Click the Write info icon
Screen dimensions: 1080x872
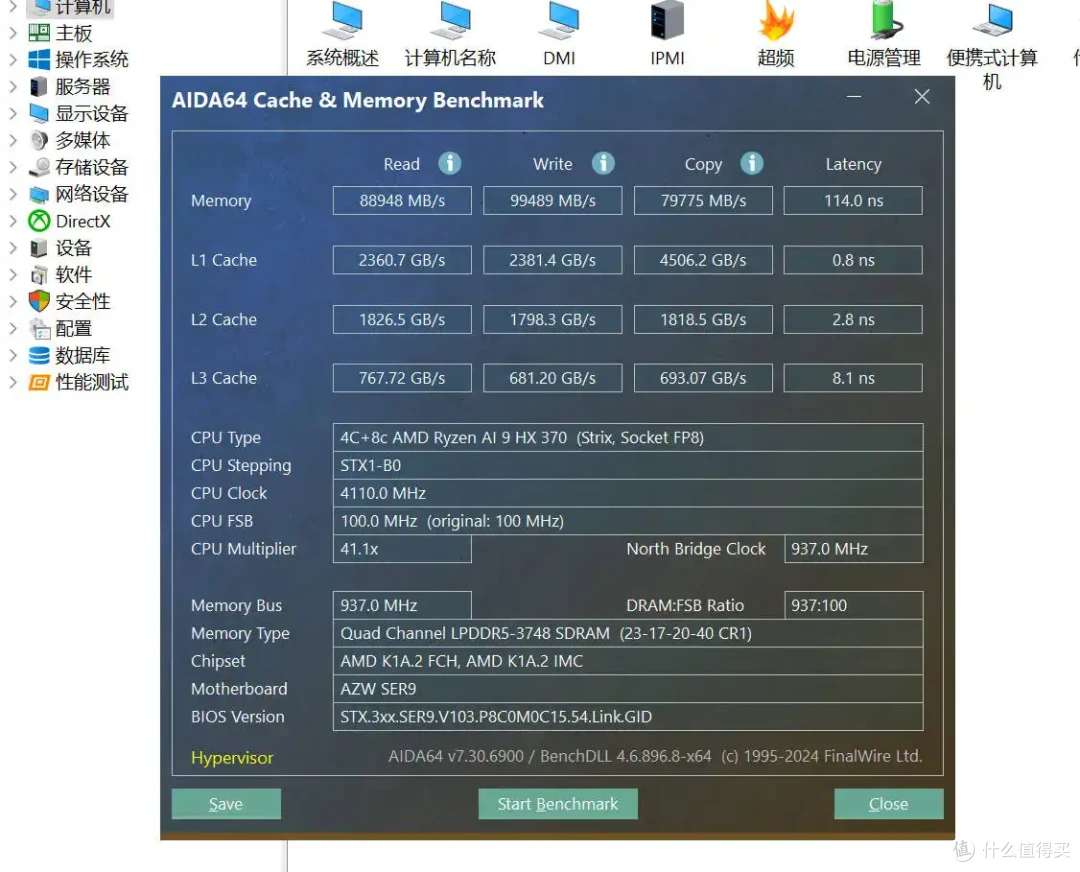[x=603, y=163]
